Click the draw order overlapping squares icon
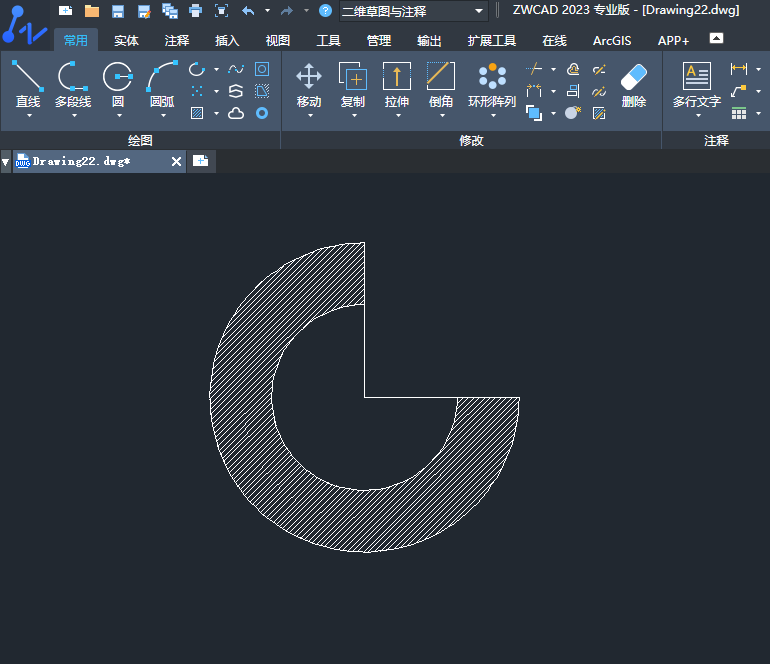 534,113
